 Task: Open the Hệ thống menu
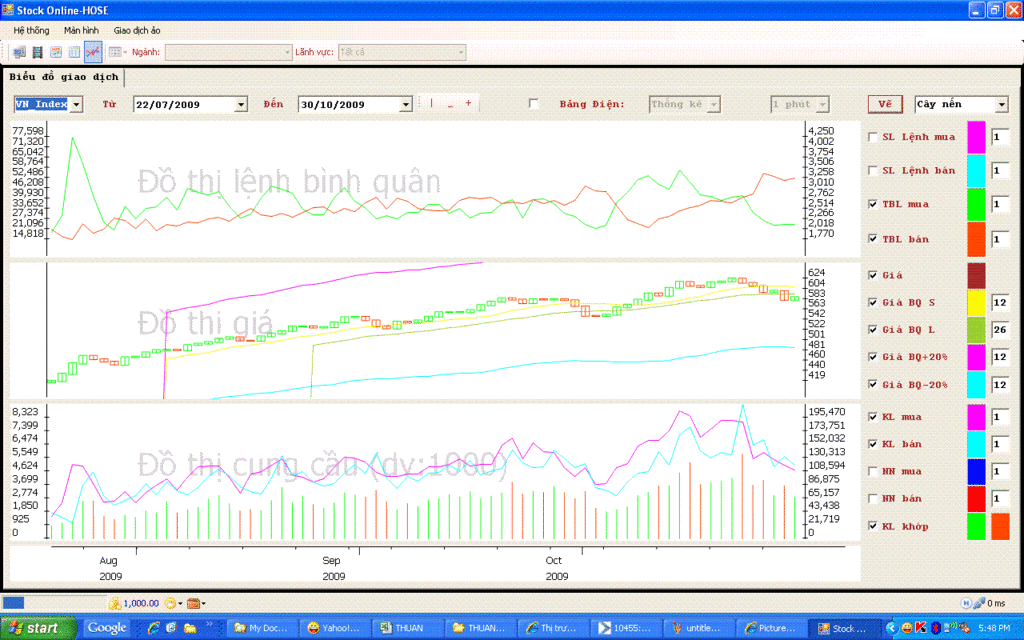pyautogui.click(x=31, y=30)
